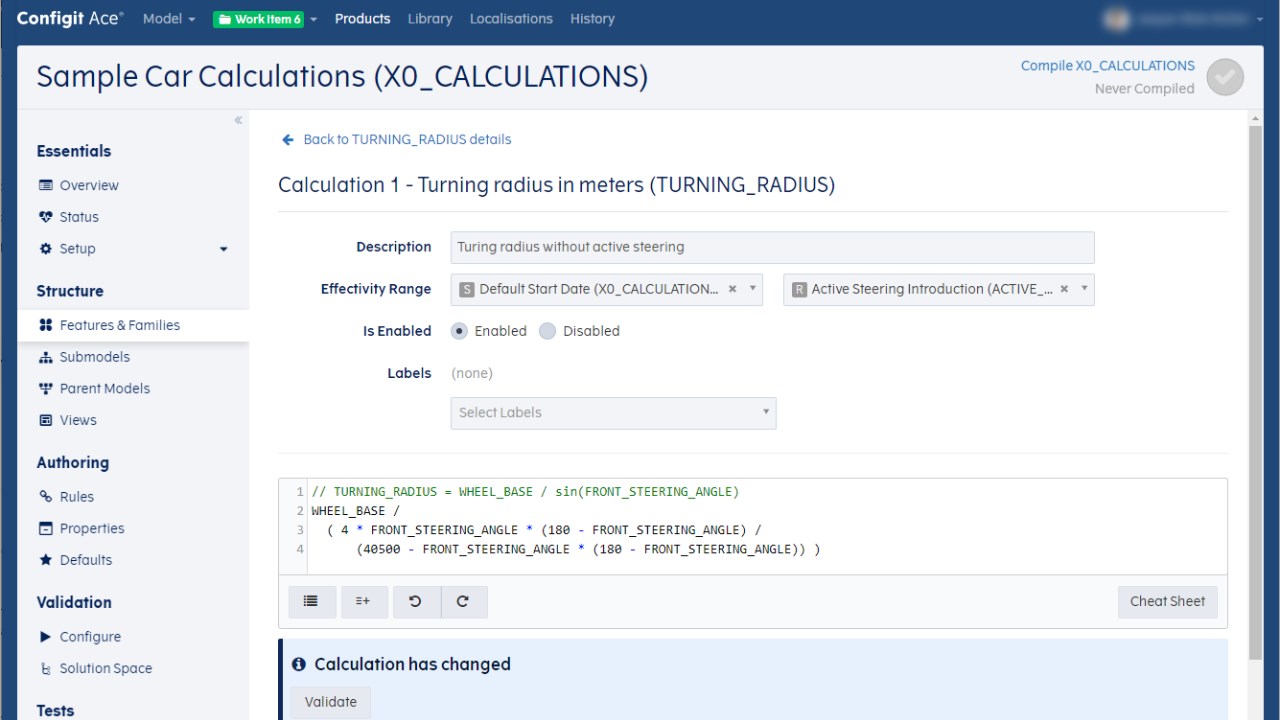Click the add line icon button
Viewport: 1280px width, 720px height.
[x=363, y=601]
